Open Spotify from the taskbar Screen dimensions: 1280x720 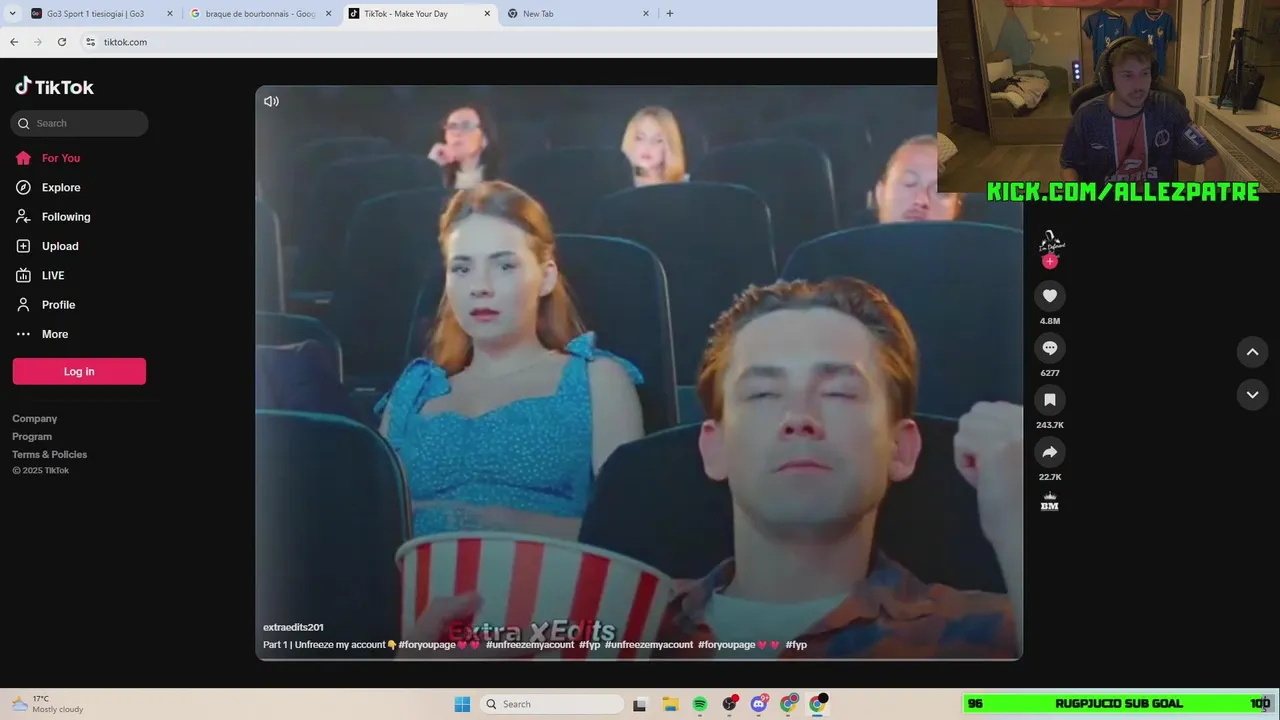(x=700, y=704)
